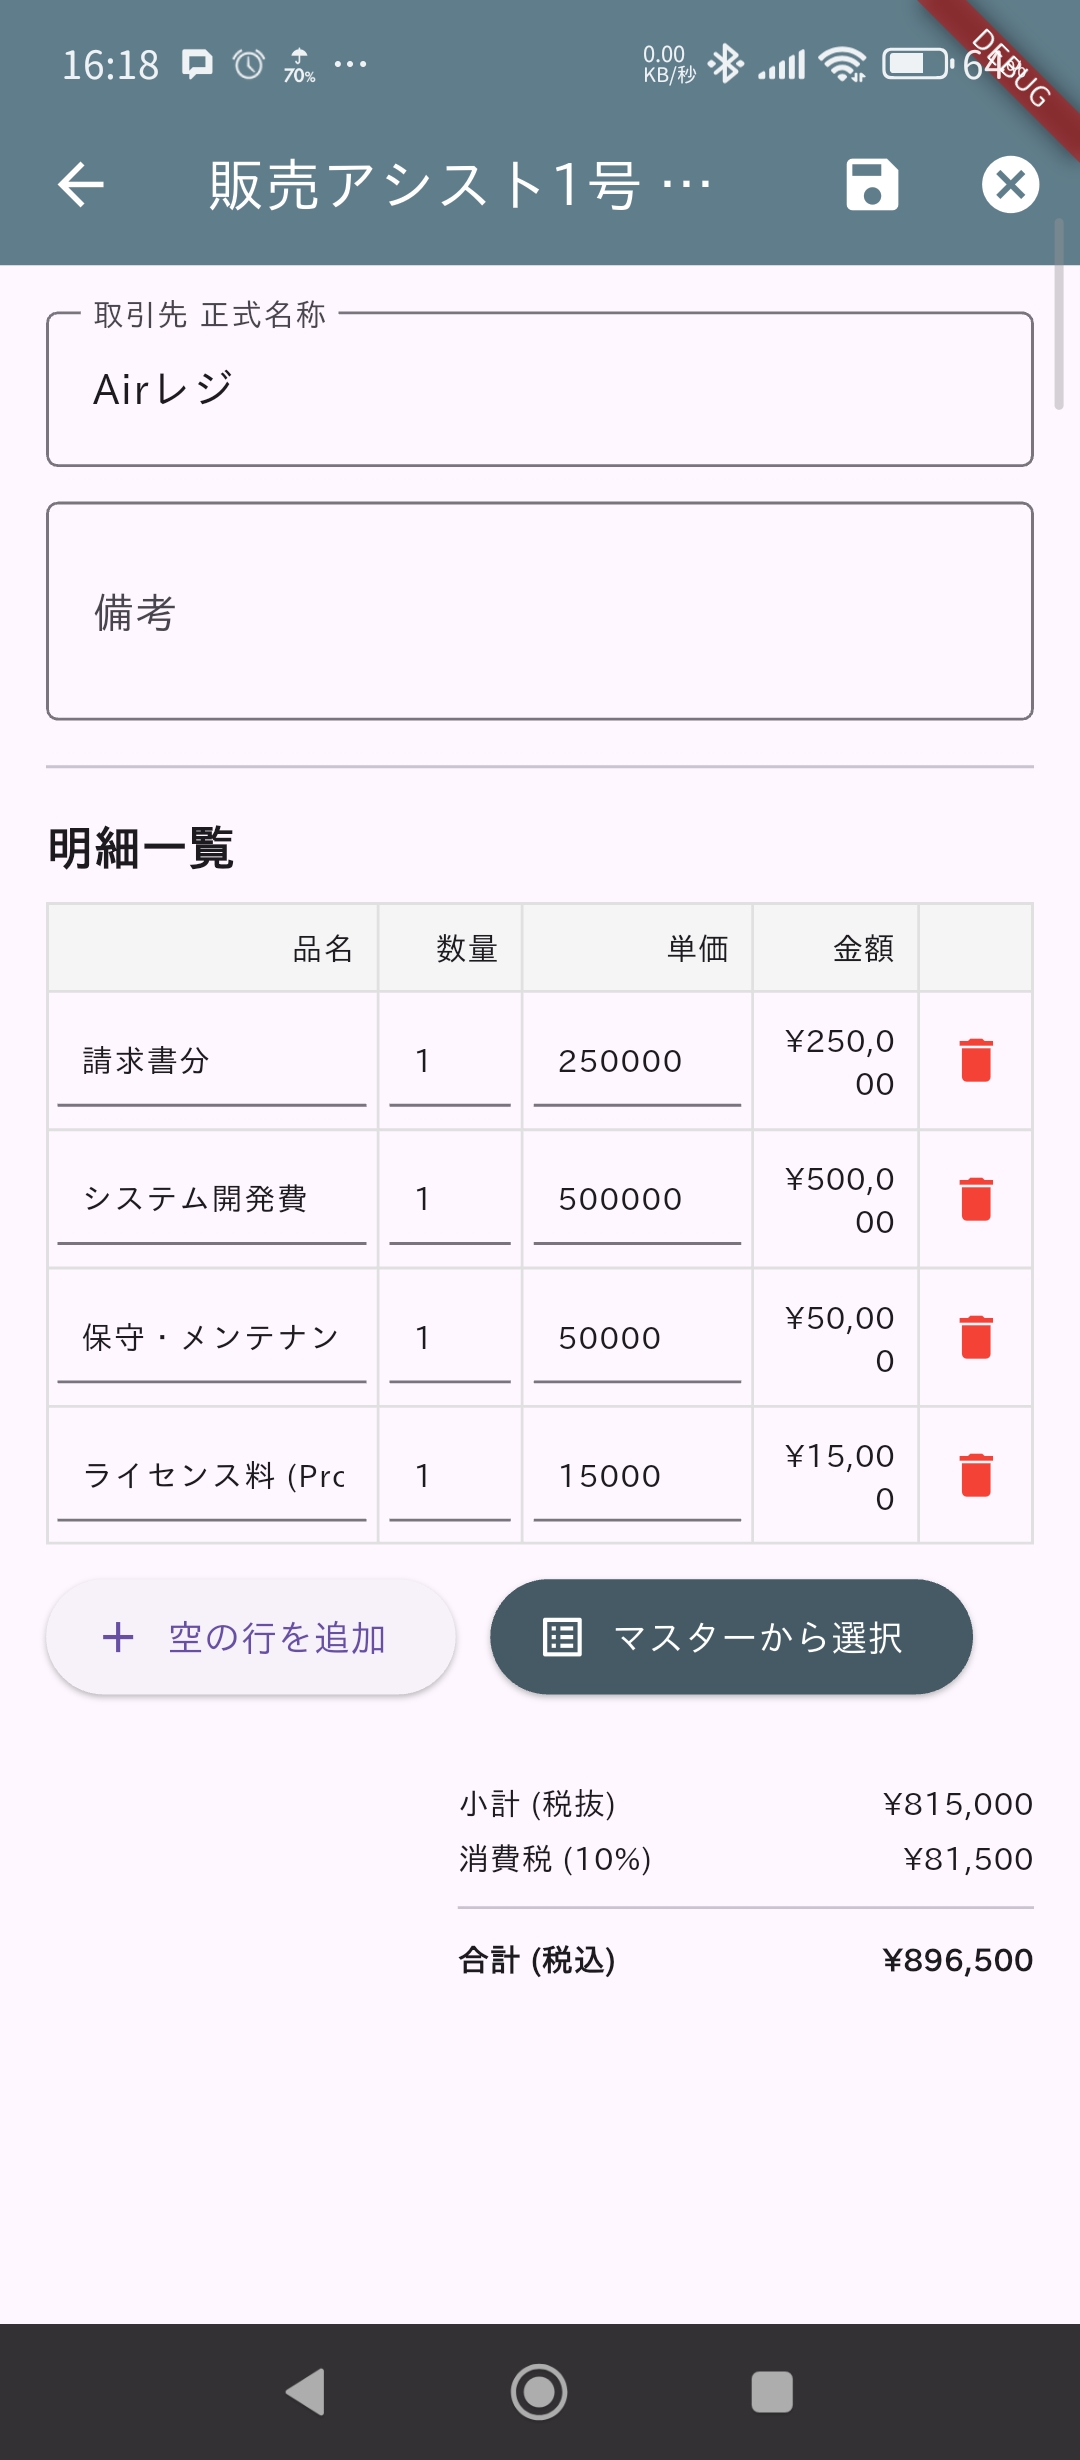Edit item name ライセンス料 field

pyautogui.click(x=212, y=1475)
